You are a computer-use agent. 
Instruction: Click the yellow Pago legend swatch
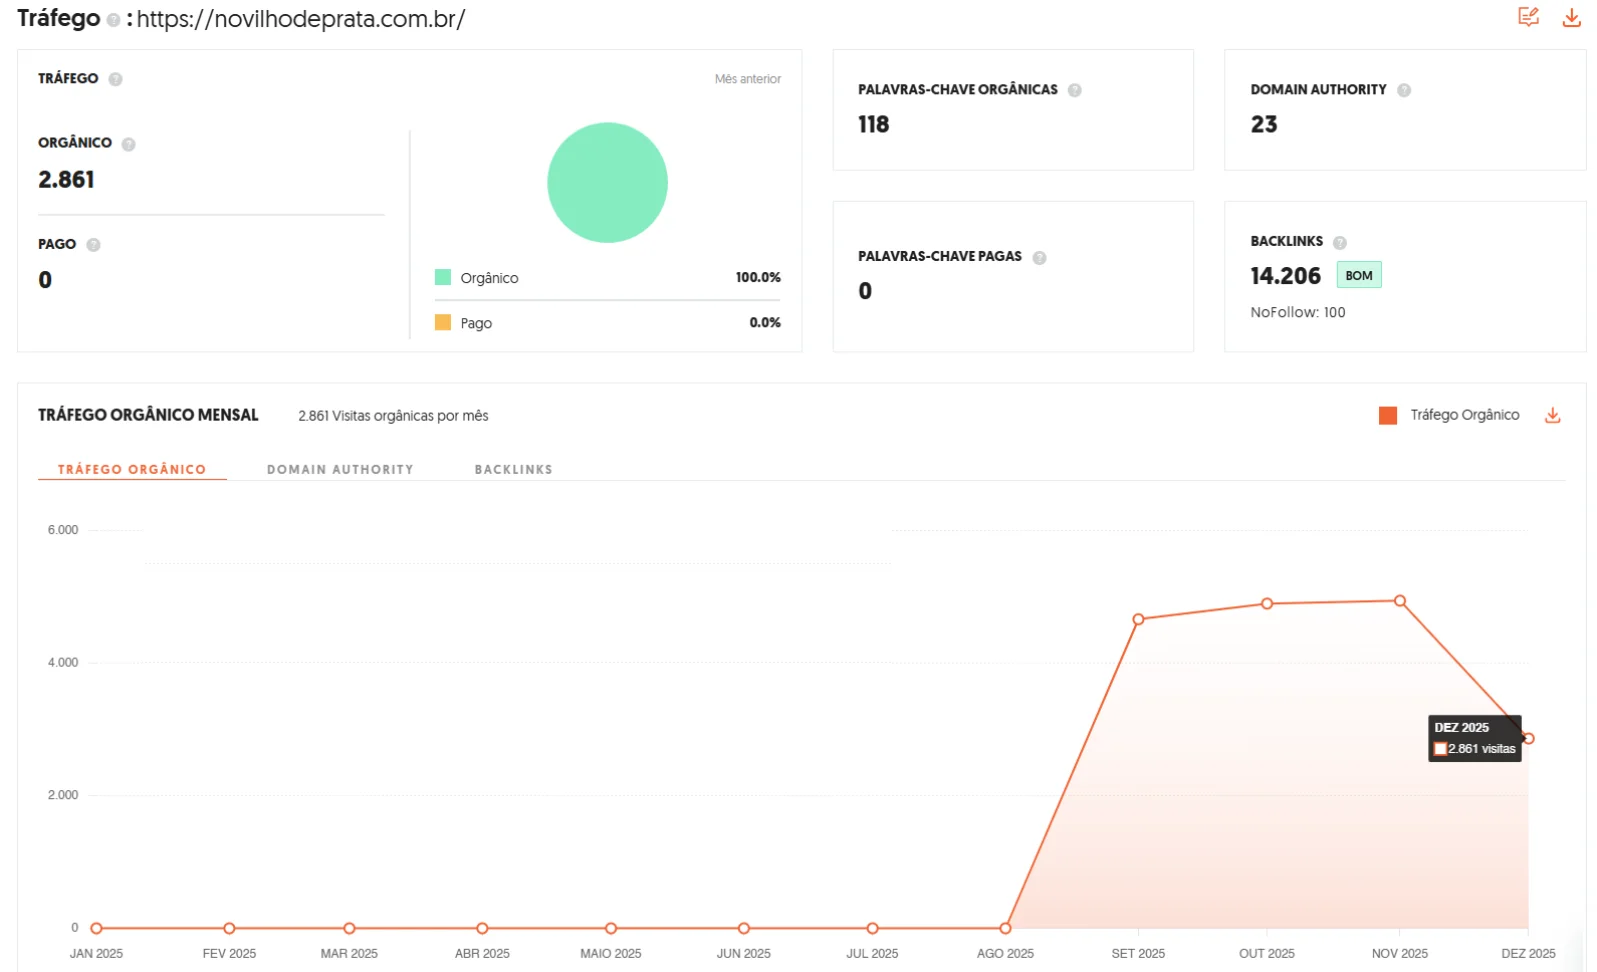(443, 322)
